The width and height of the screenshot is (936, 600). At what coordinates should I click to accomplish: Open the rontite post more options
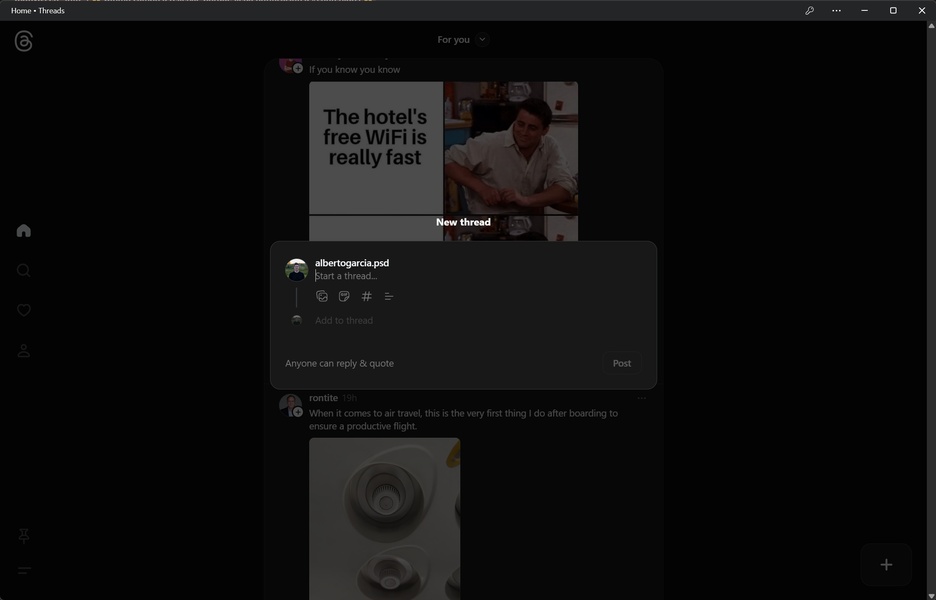(641, 398)
